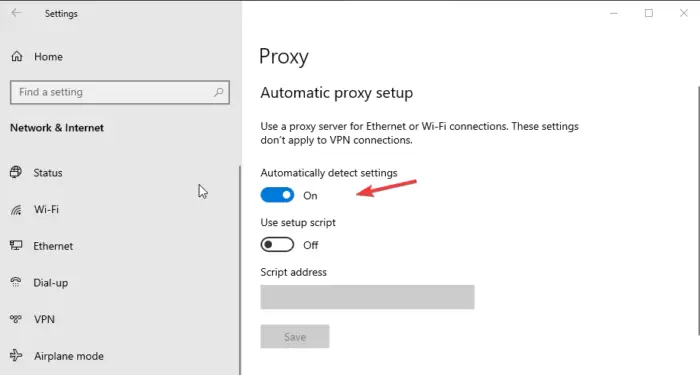Click the search magnifier icon
Screen dimensions: 700x375
pos(219,92)
